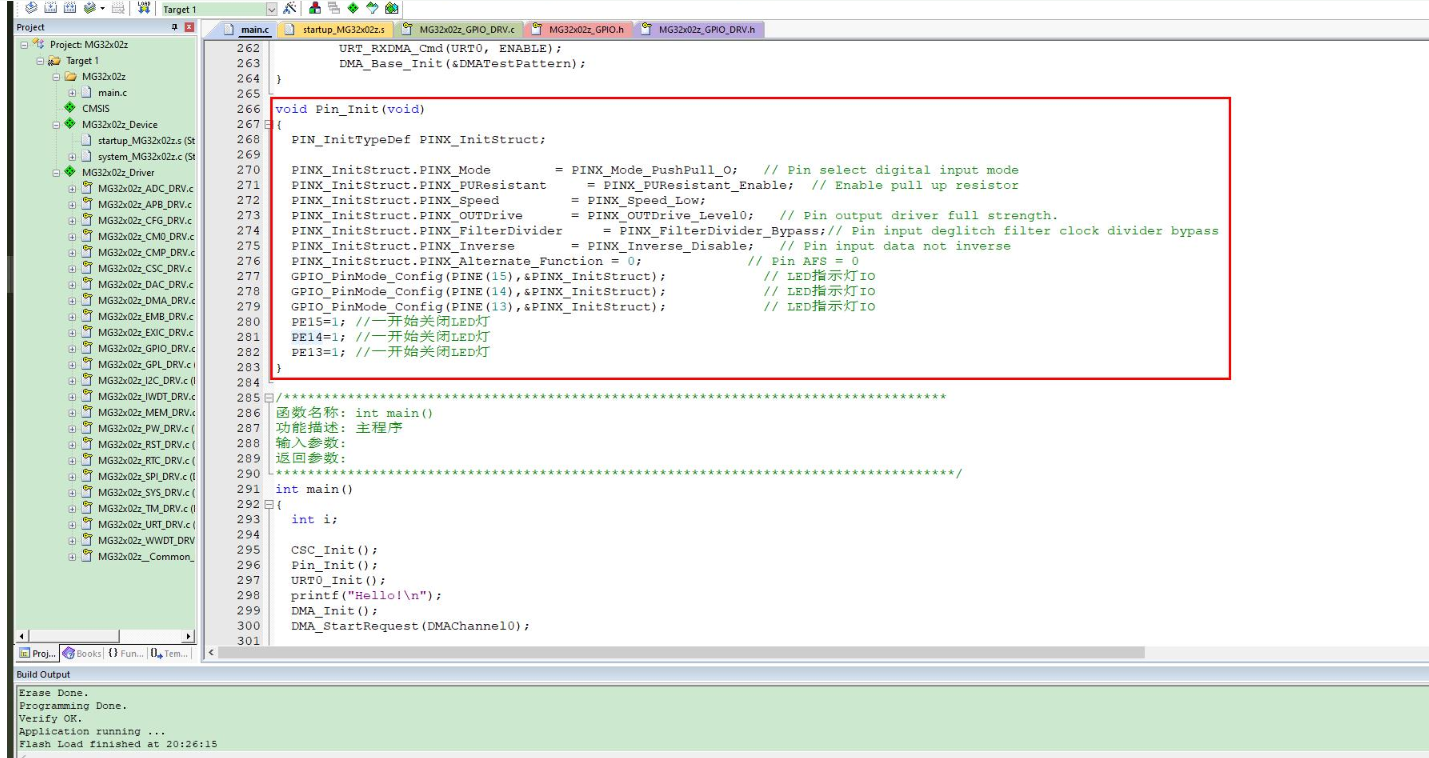Fold the main function body at line 292
The height and width of the screenshot is (758, 1429).
(268, 505)
